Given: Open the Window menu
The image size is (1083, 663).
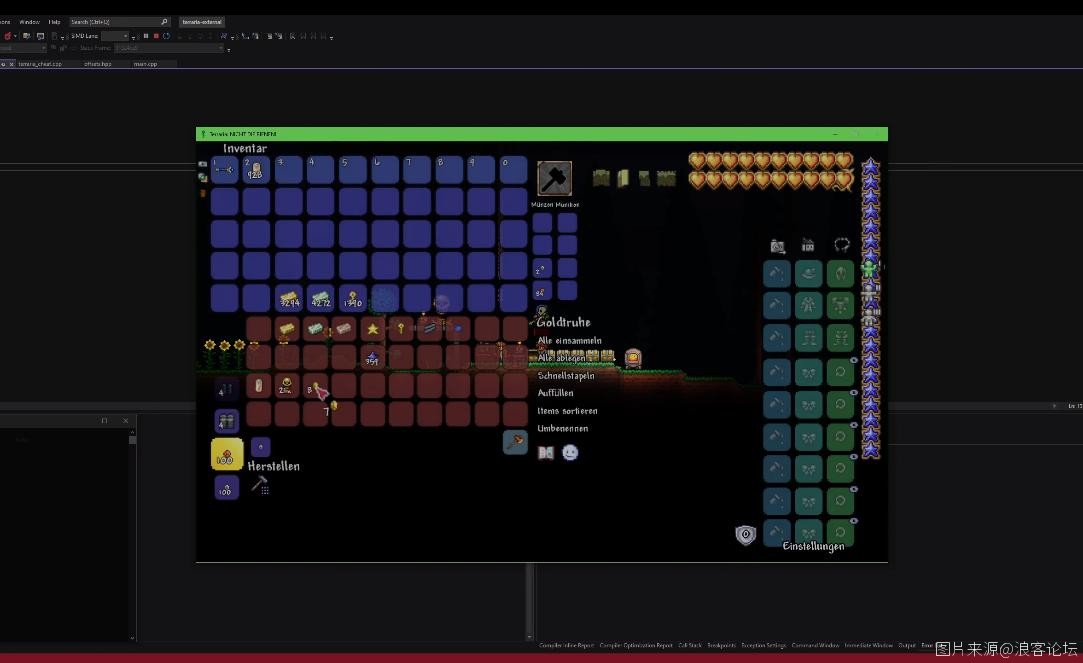Looking at the screenshot, I should pos(30,22).
